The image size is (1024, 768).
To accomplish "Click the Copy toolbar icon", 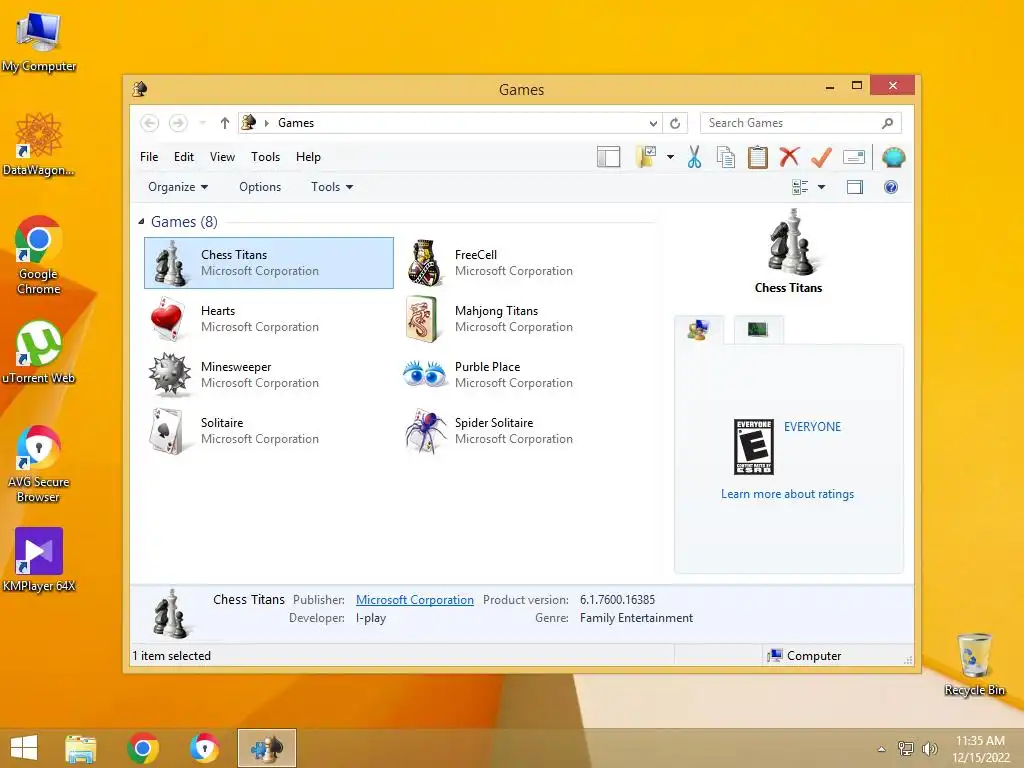I will [x=726, y=157].
